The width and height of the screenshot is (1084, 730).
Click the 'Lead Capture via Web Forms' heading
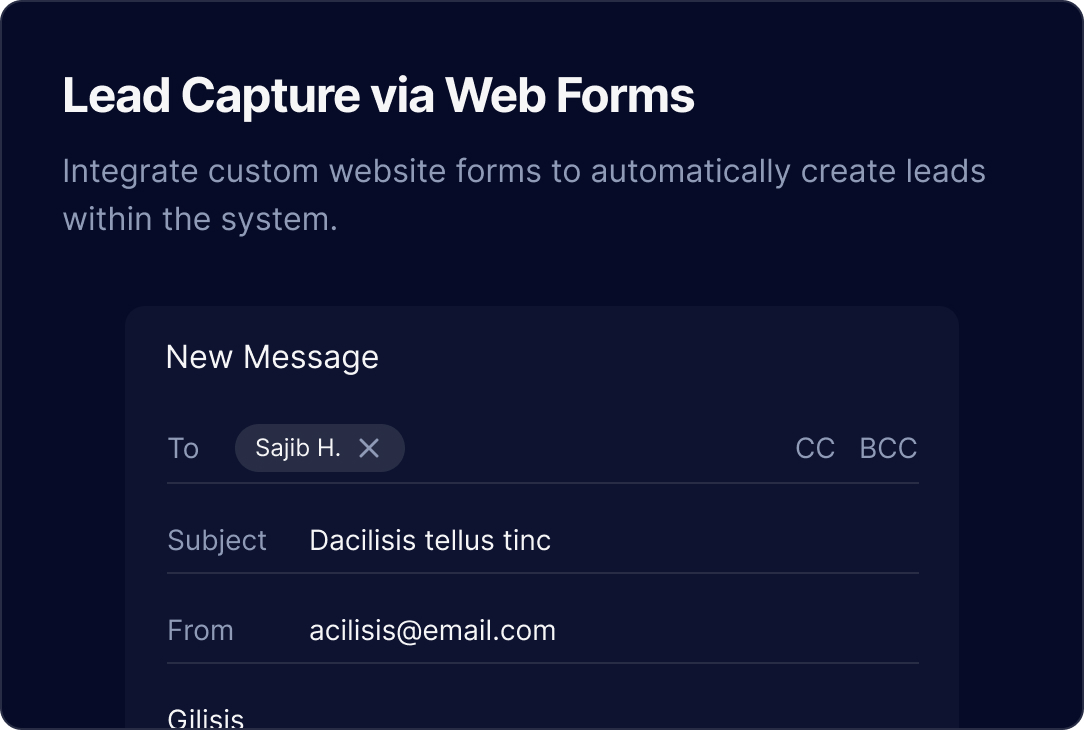[x=378, y=96]
